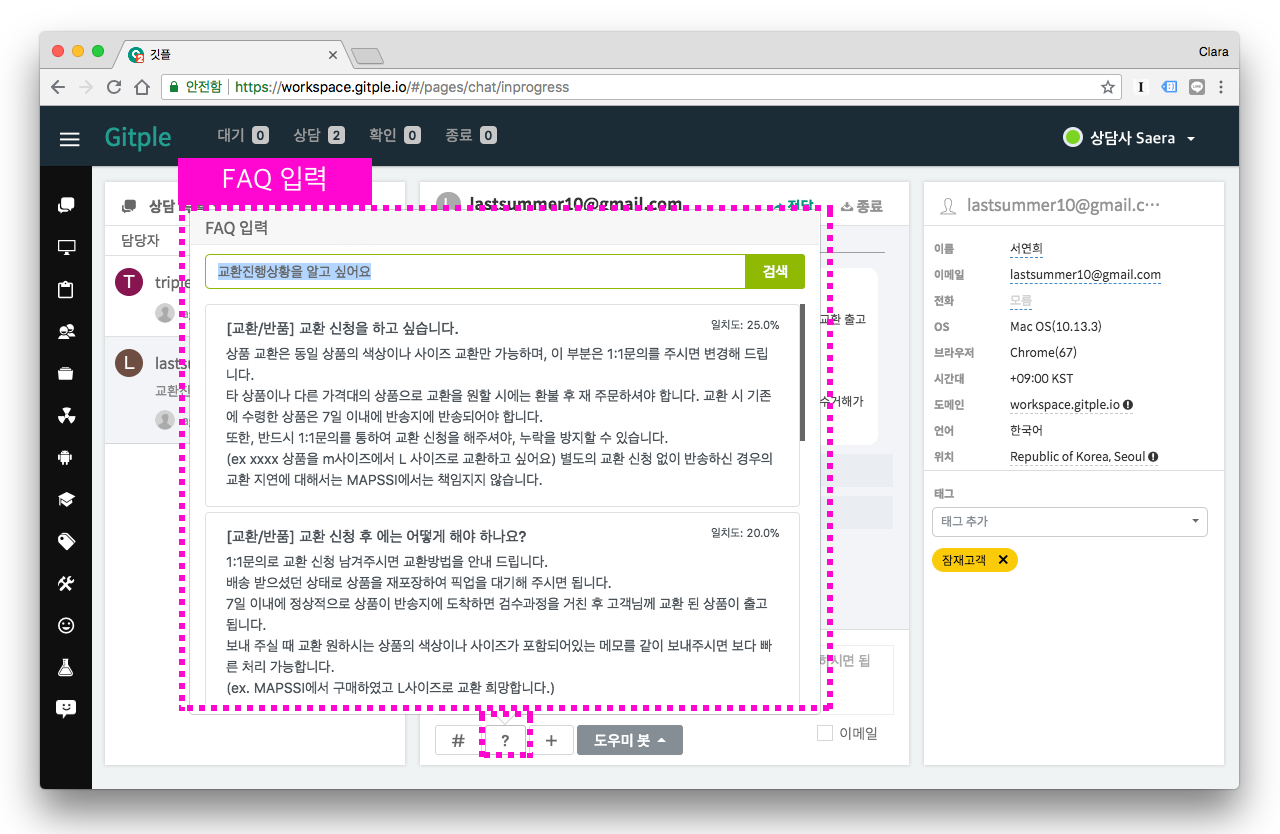Click the question mark FAQ button
The height and width of the screenshot is (834, 1280).
pyautogui.click(x=505, y=740)
